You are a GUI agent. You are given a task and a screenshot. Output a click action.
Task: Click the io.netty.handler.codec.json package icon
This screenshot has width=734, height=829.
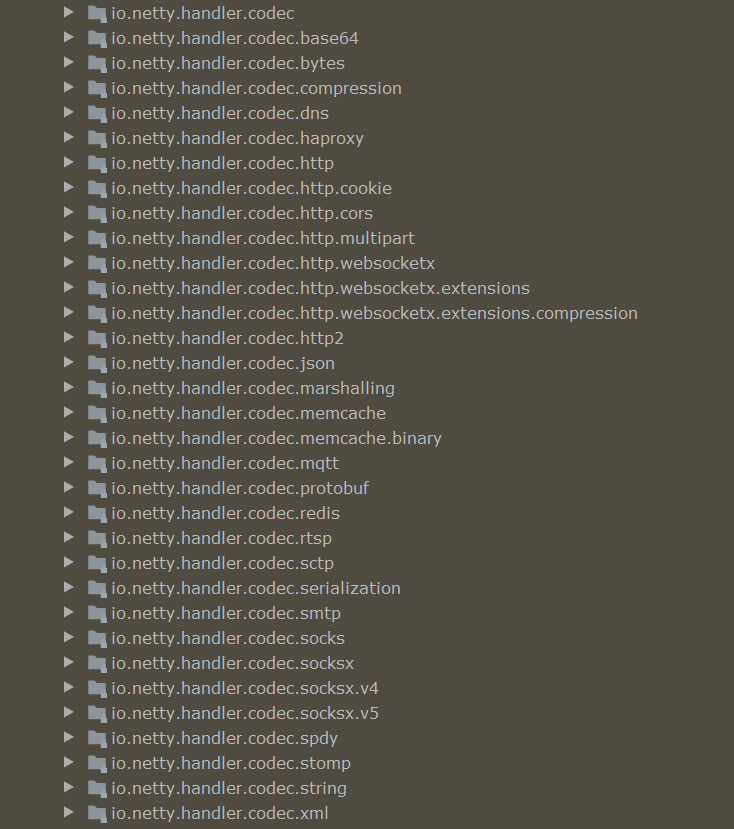point(97,364)
